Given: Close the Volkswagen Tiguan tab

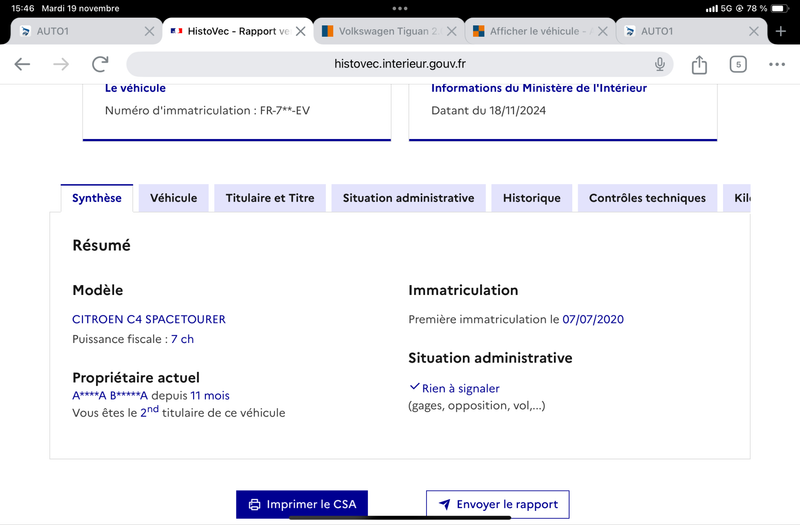Looking at the screenshot, I should tap(452, 32).
